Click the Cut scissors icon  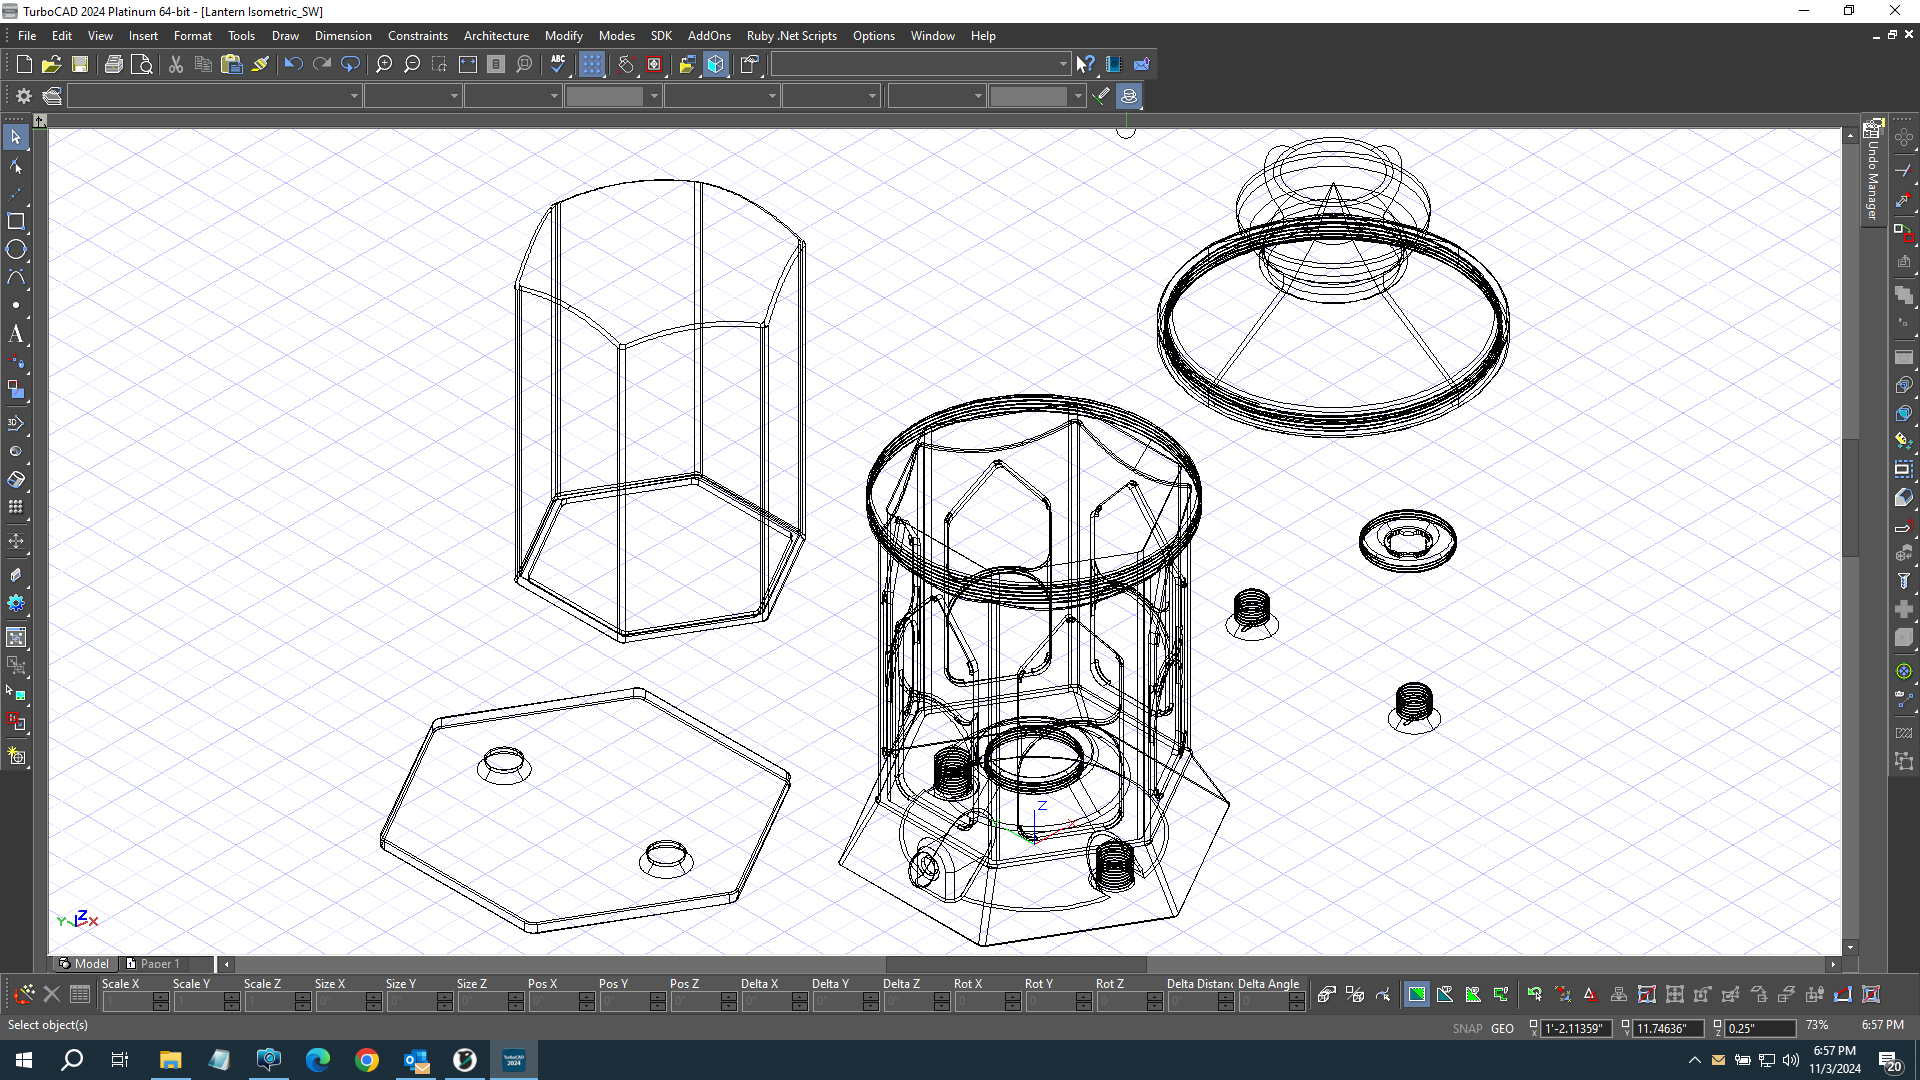pos(176,64)
